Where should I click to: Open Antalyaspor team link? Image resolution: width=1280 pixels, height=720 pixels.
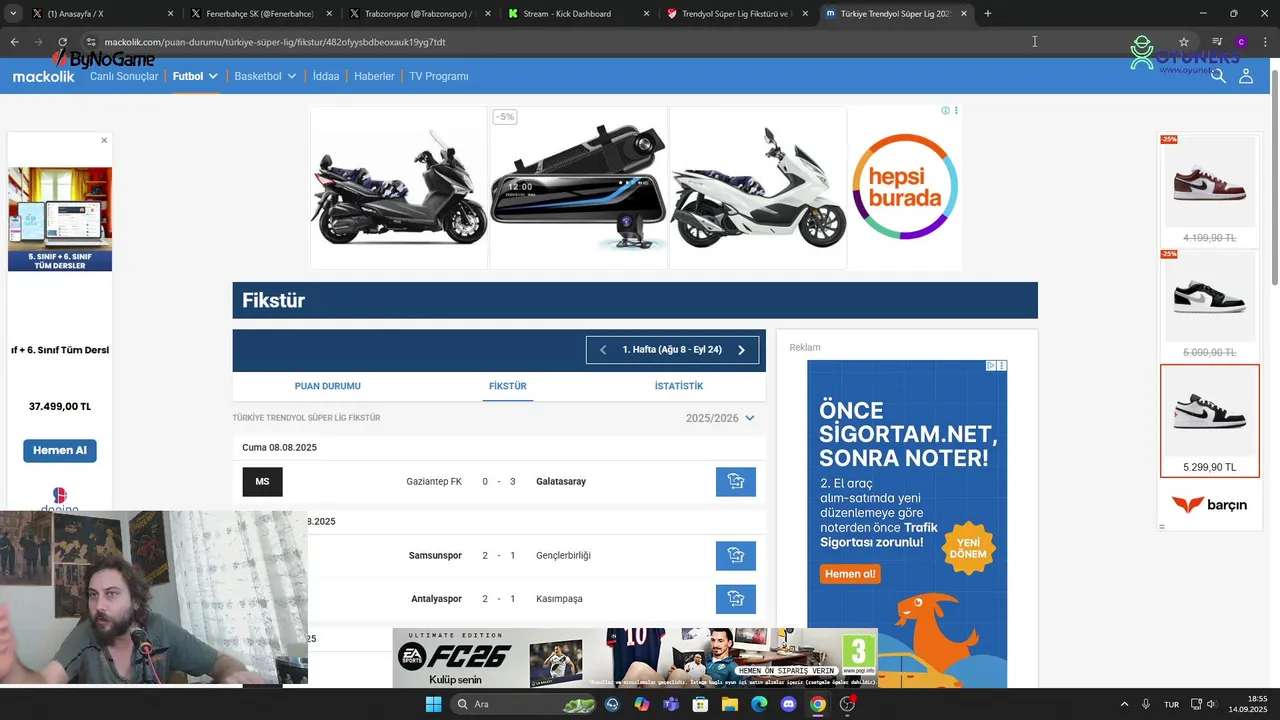click(x=436, y=599)
